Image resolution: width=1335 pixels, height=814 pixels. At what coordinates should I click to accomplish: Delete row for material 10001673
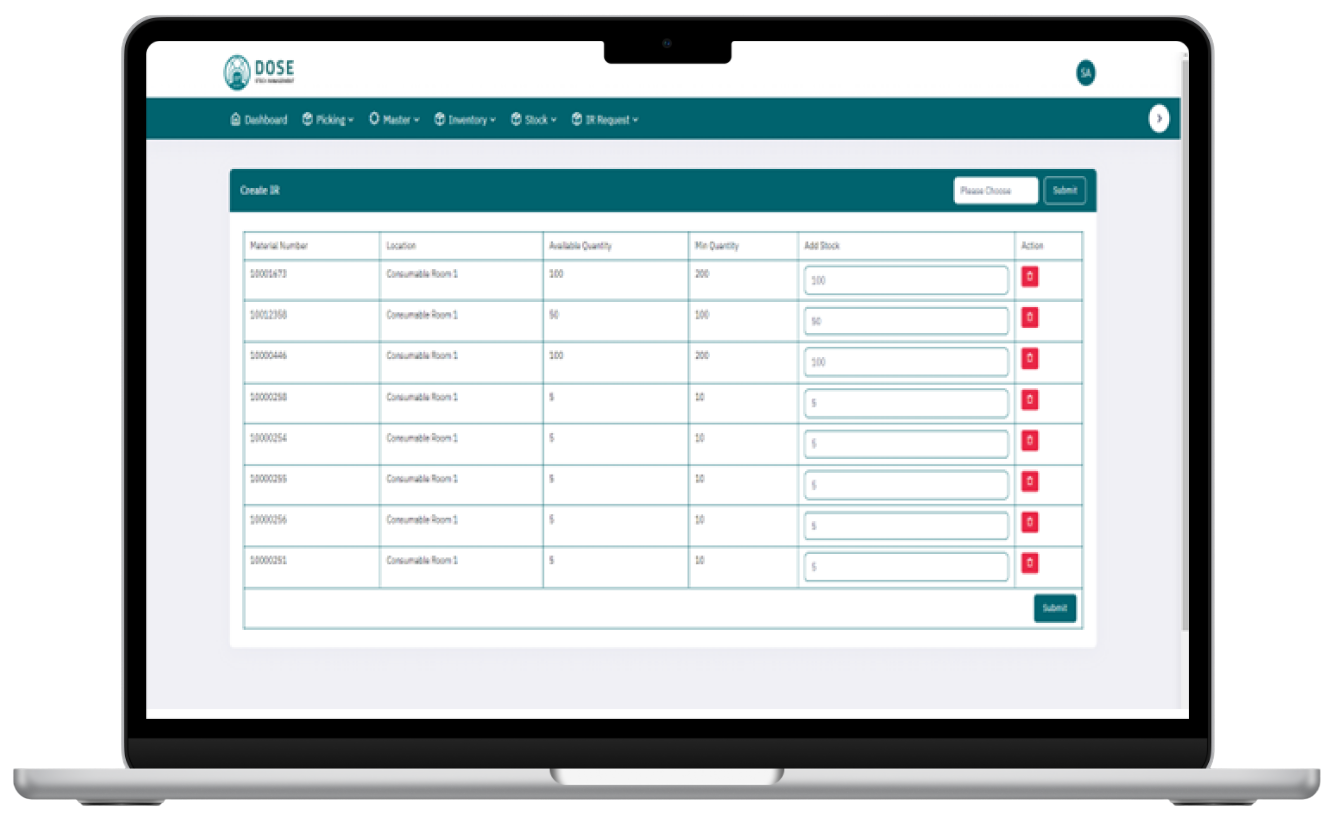tap(1029, 277)
